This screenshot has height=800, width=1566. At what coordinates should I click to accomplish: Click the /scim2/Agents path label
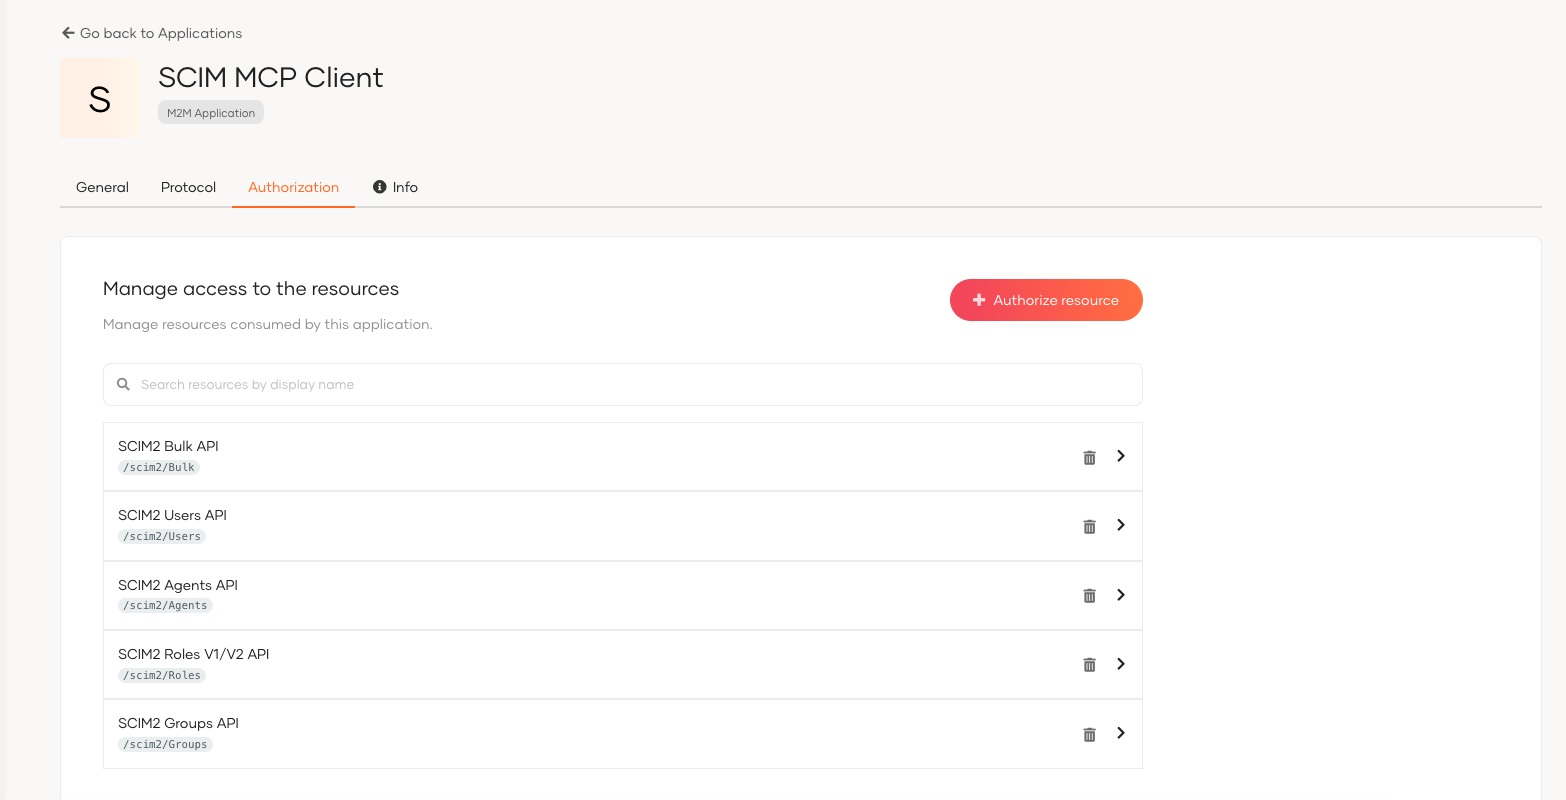pyautogui.click(x=165, y=605)
